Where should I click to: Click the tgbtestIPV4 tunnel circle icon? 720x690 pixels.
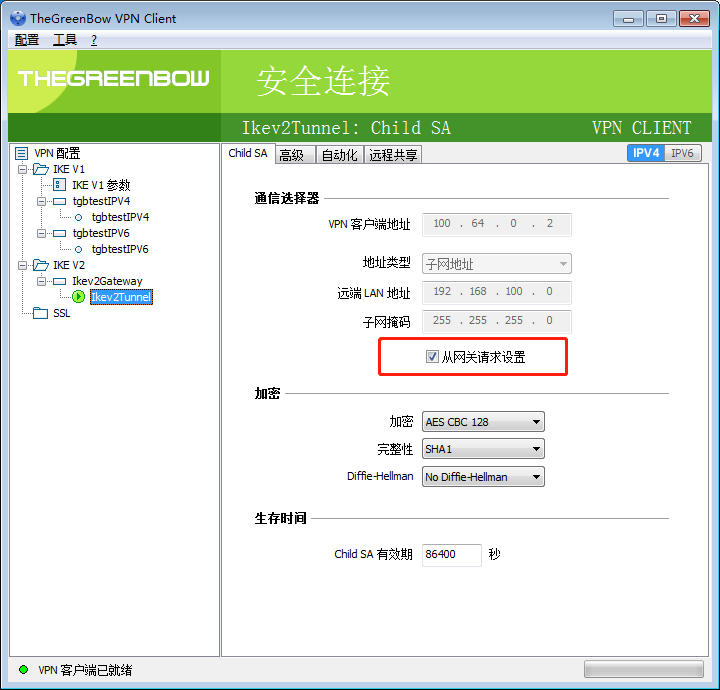79,217
